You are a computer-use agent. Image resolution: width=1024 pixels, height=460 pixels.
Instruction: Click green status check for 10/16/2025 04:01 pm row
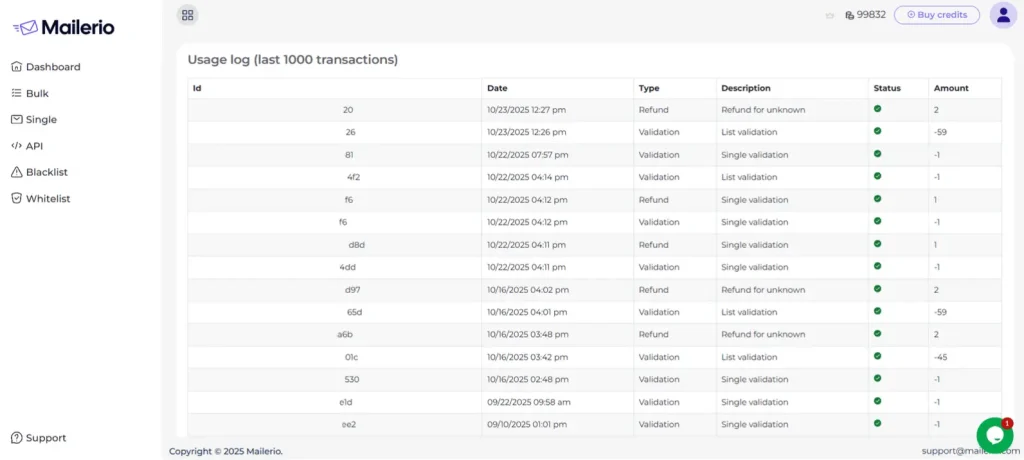[878, 310]
